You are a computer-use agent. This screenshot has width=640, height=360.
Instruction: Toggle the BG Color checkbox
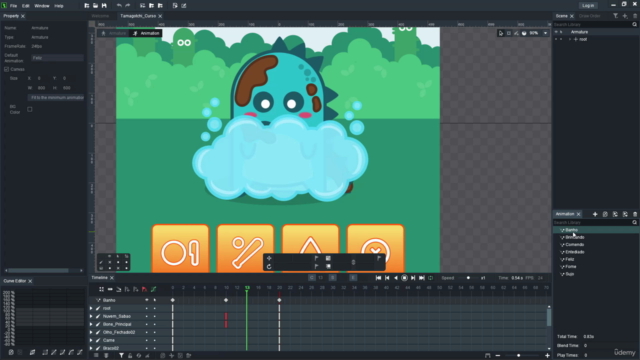pyautogui.click(x=30, y=109)
